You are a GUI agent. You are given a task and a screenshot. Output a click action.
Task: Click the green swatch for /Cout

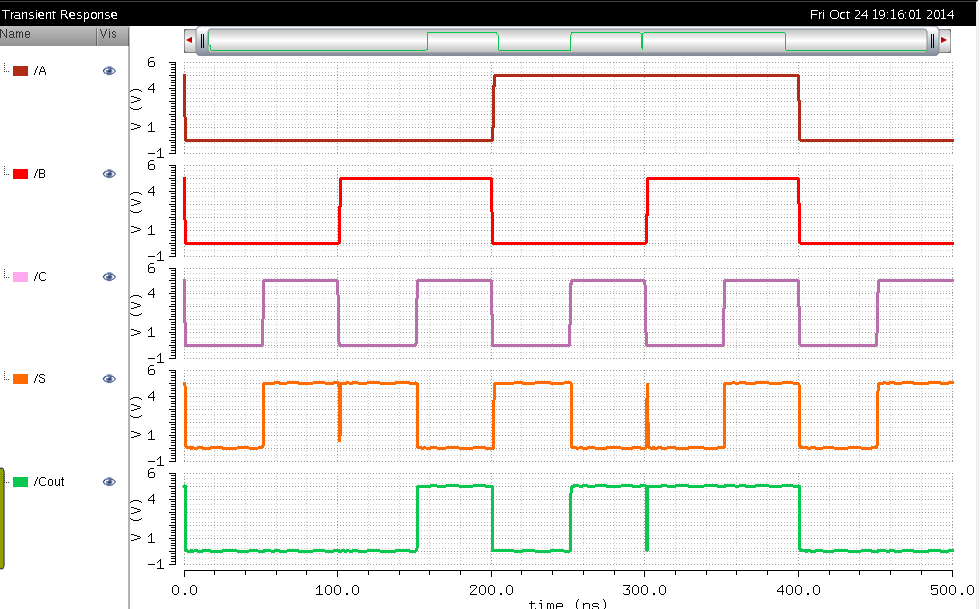(x=20, y=482)
